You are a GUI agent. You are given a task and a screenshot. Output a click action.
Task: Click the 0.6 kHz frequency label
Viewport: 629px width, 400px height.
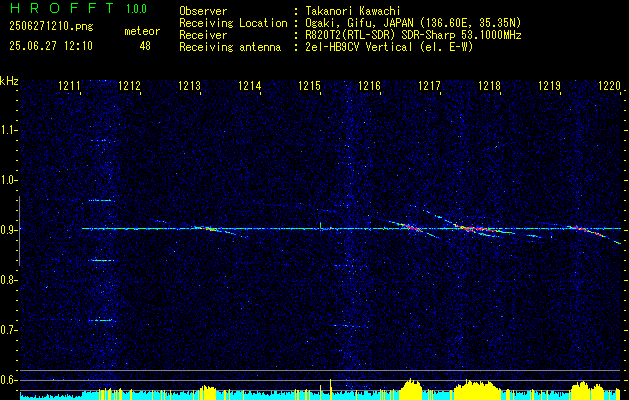(8, 380)
